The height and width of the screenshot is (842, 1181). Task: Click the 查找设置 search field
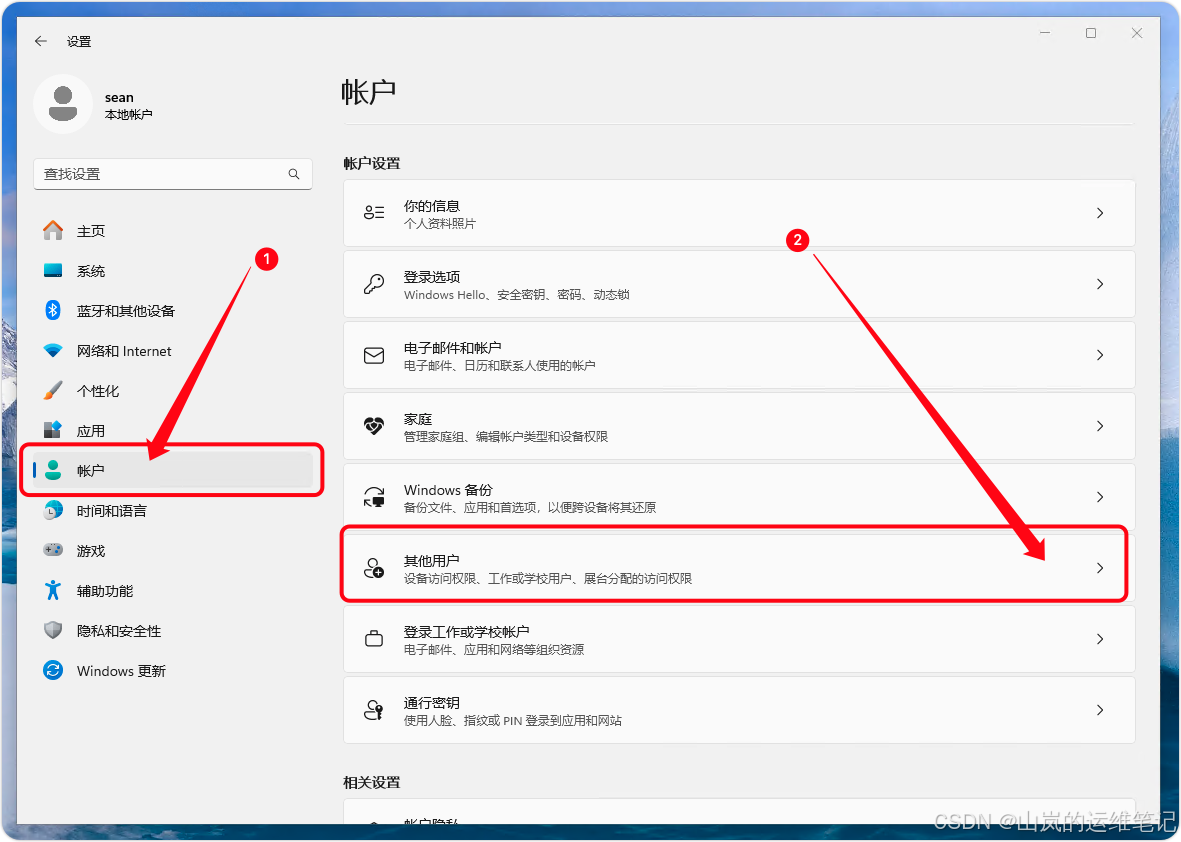(x=172, y=174)
